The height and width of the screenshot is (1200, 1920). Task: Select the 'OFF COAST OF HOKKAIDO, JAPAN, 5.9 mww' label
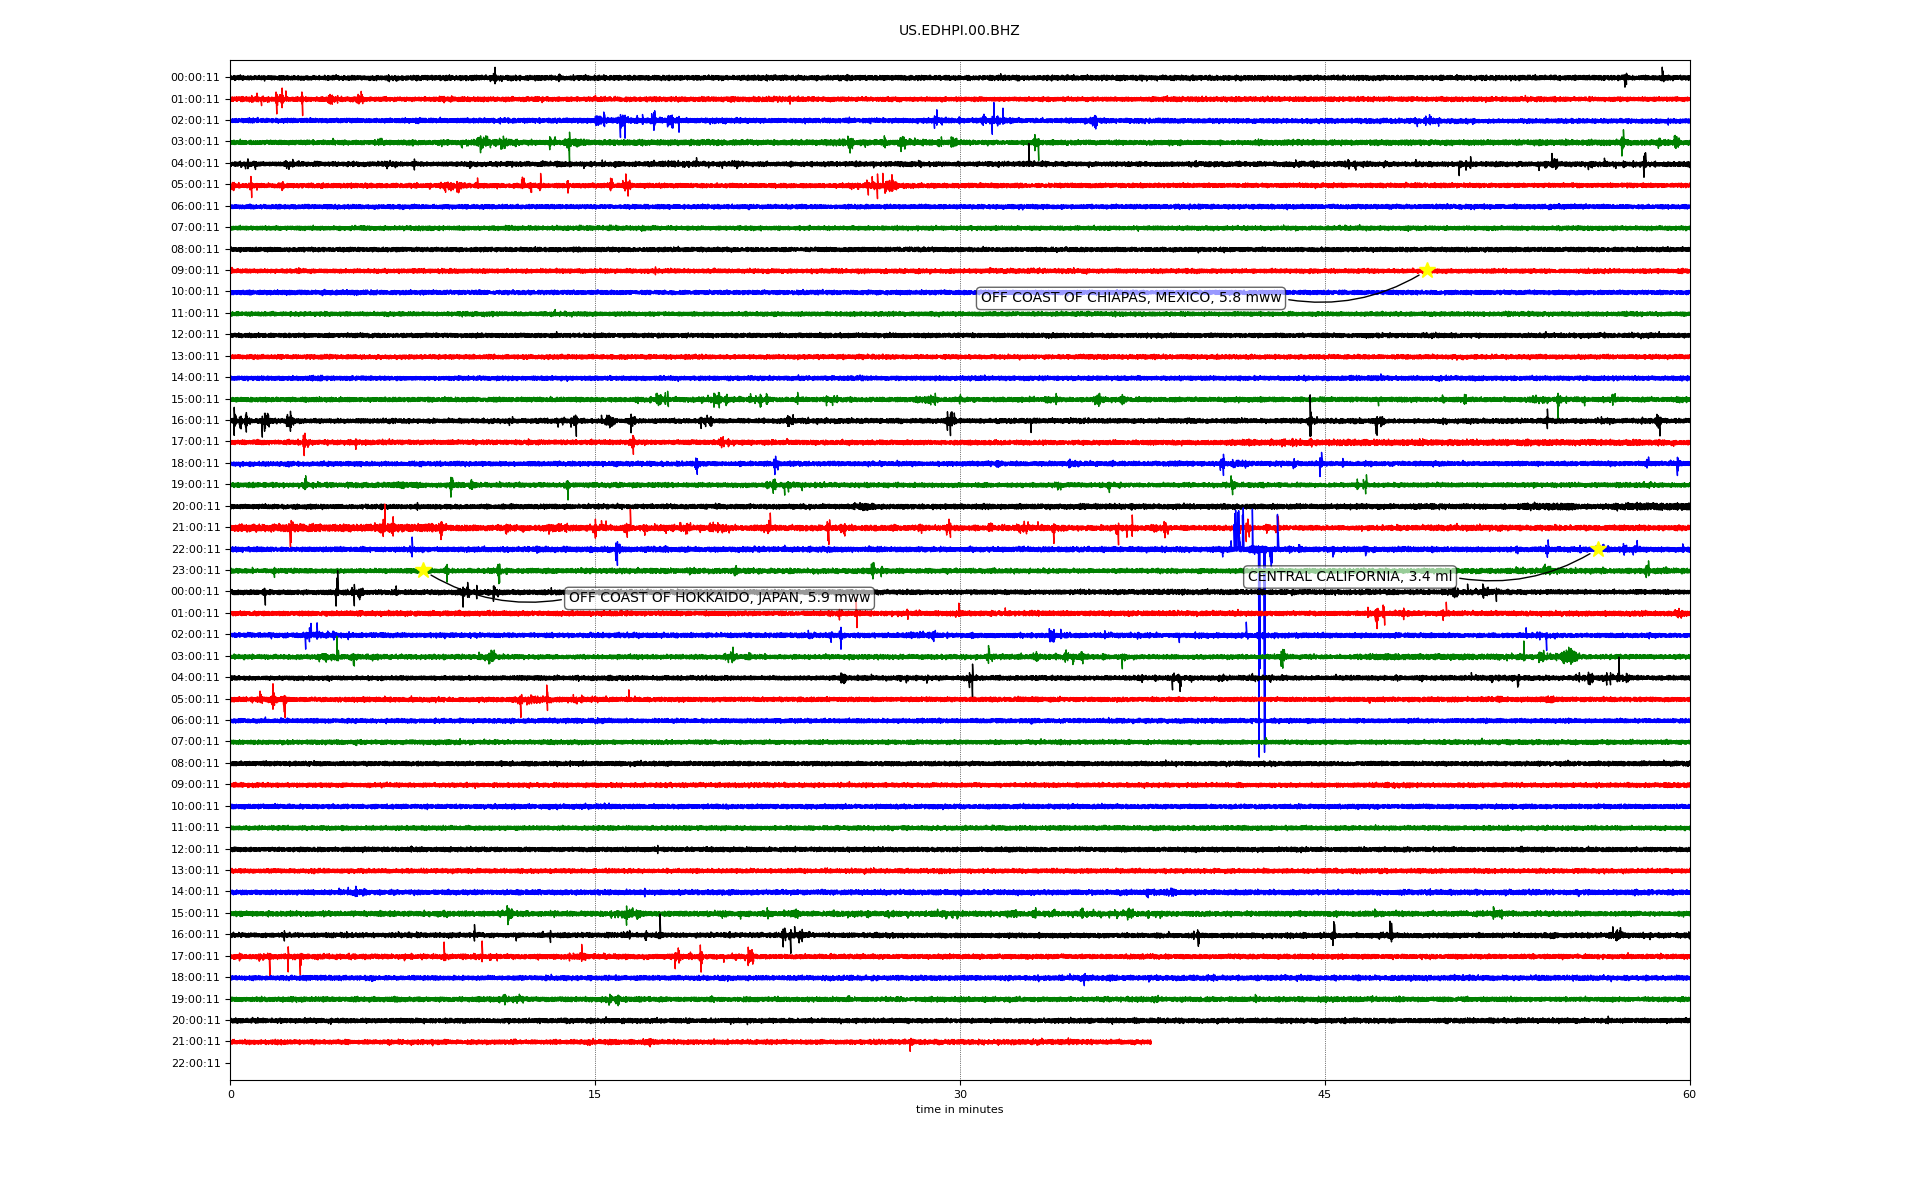(x=719, y=598)
